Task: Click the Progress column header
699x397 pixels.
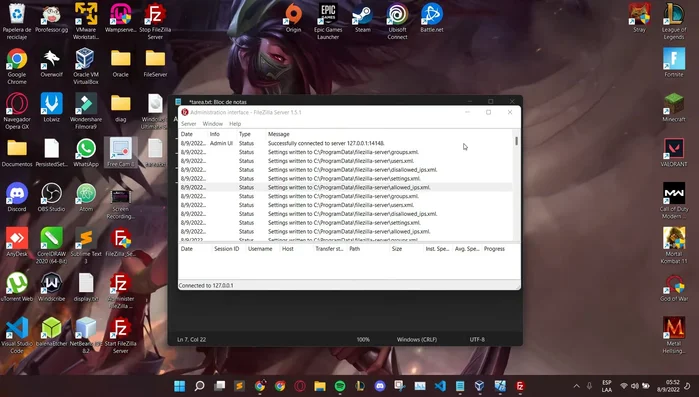Action: tap(494, 249)
